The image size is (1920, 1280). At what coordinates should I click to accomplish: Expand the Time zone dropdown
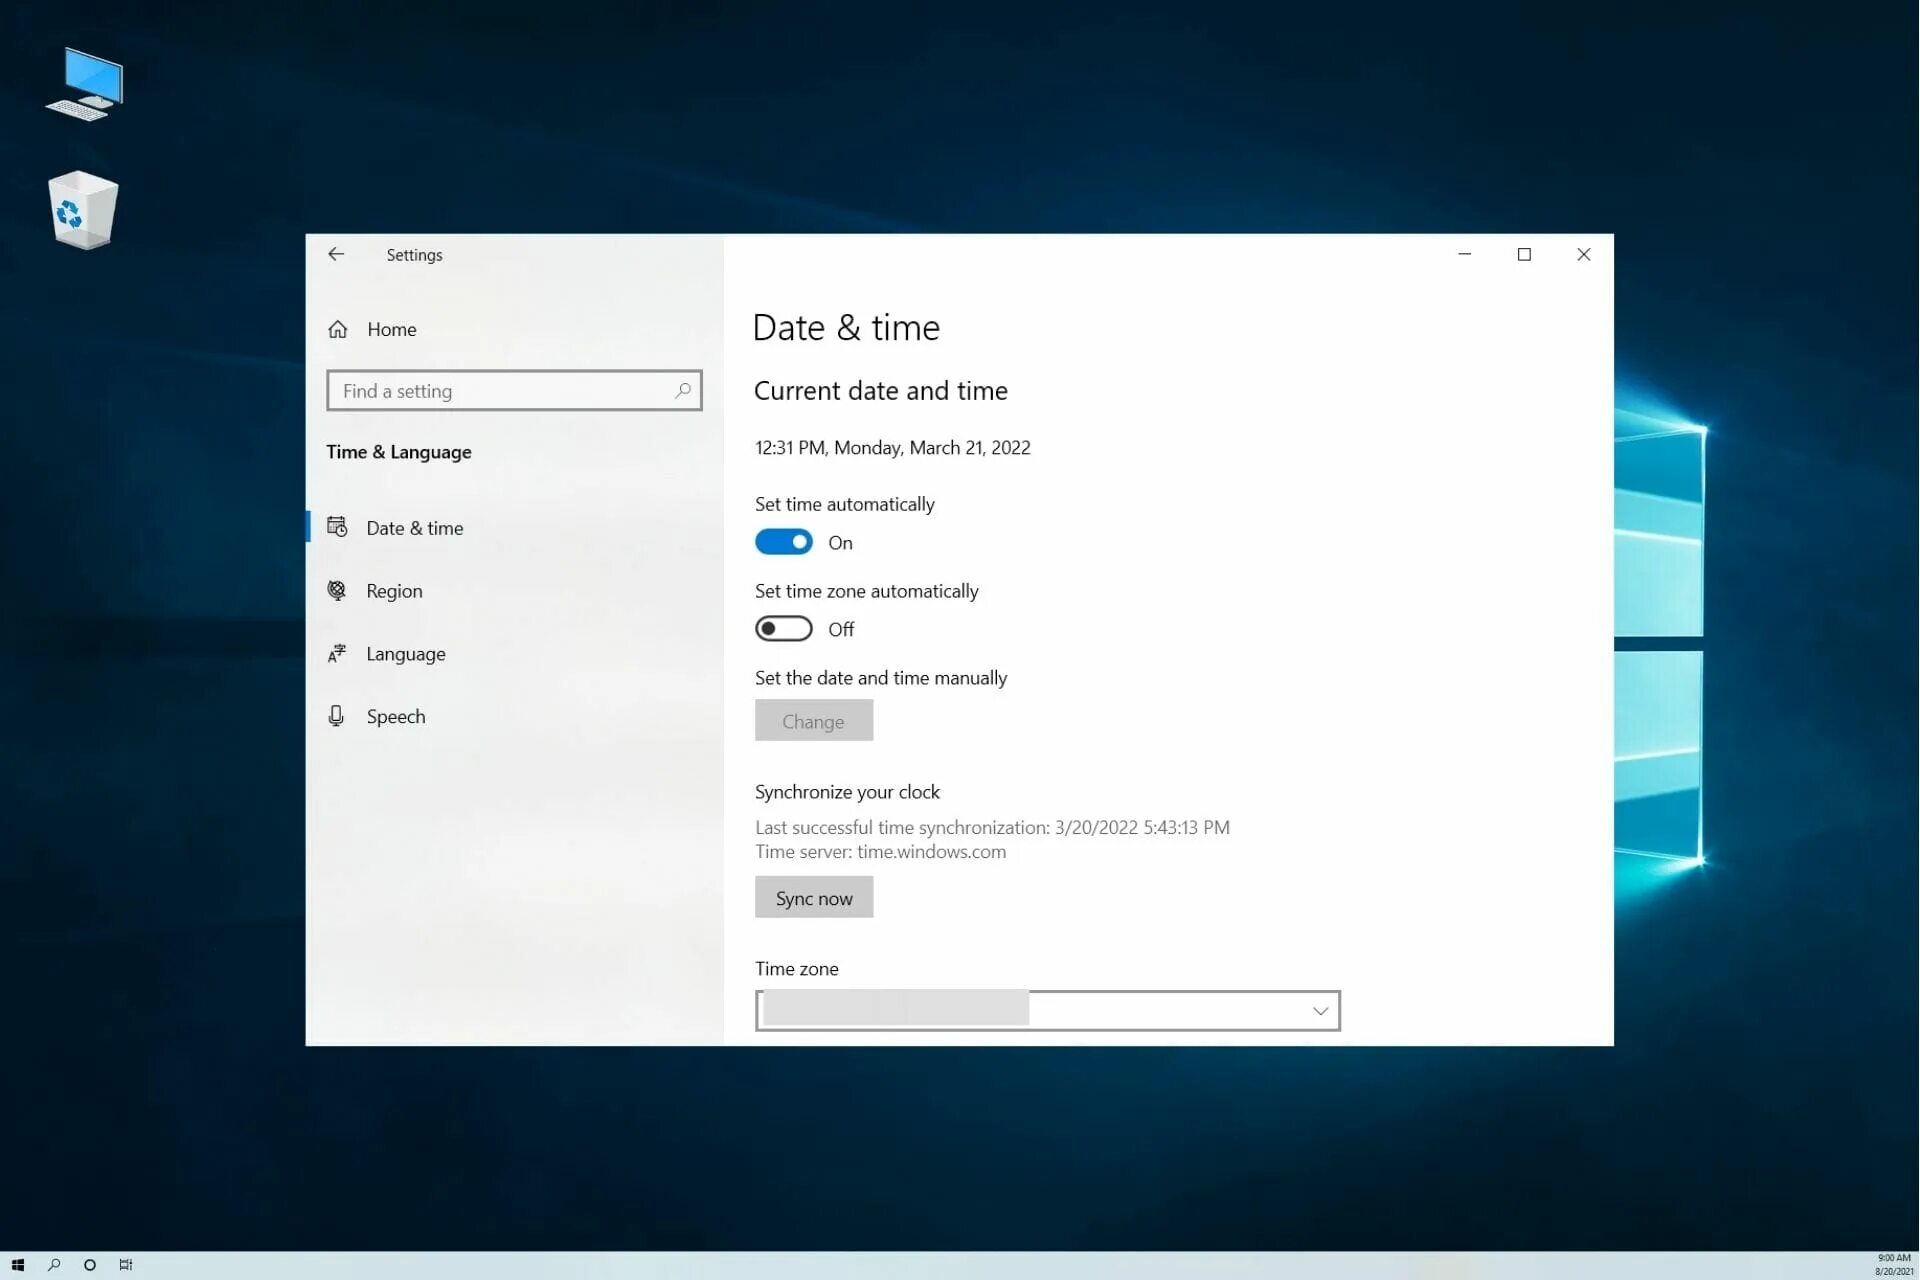[x=1046, y=1010]
